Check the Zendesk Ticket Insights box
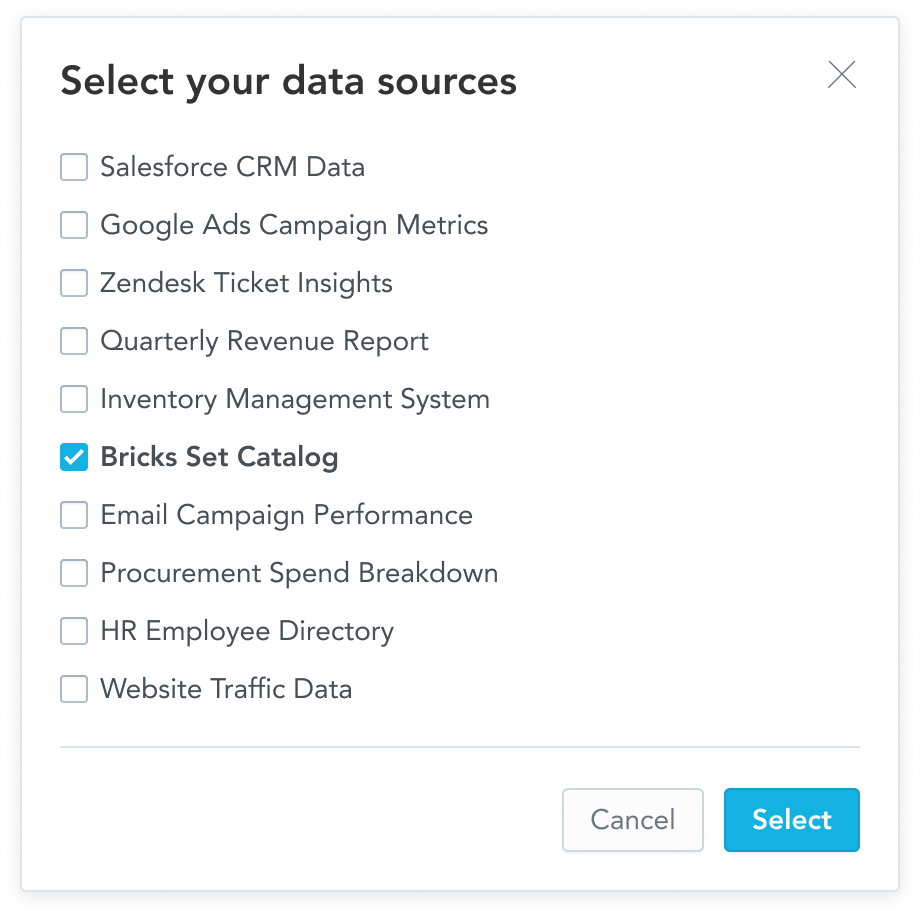 [73, 283]
